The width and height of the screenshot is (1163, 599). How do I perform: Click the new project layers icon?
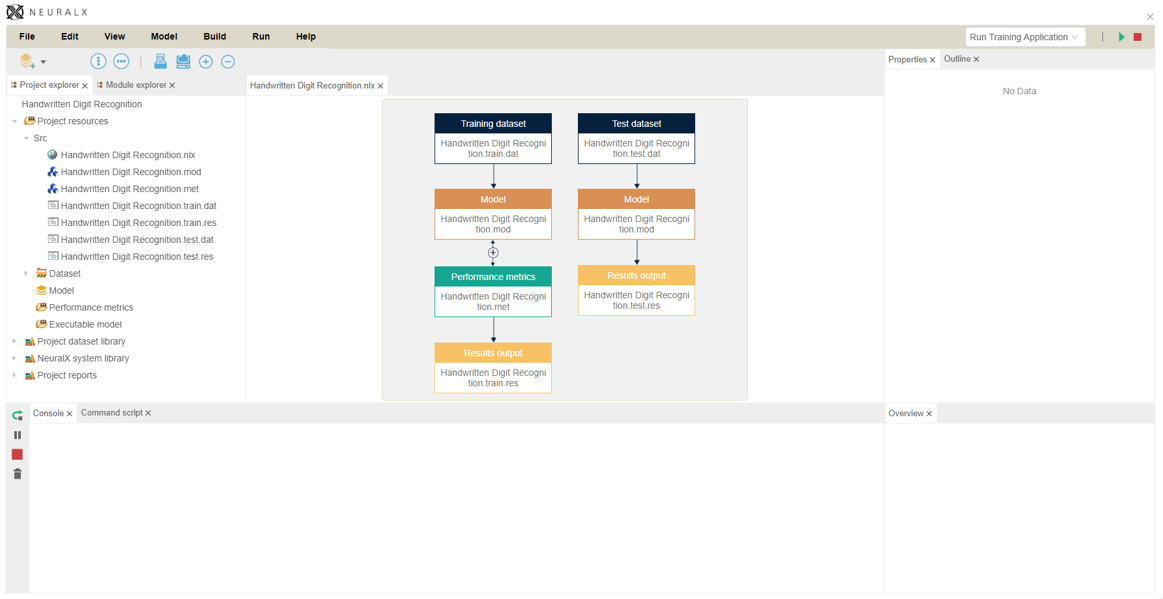(x=27, y=62)
